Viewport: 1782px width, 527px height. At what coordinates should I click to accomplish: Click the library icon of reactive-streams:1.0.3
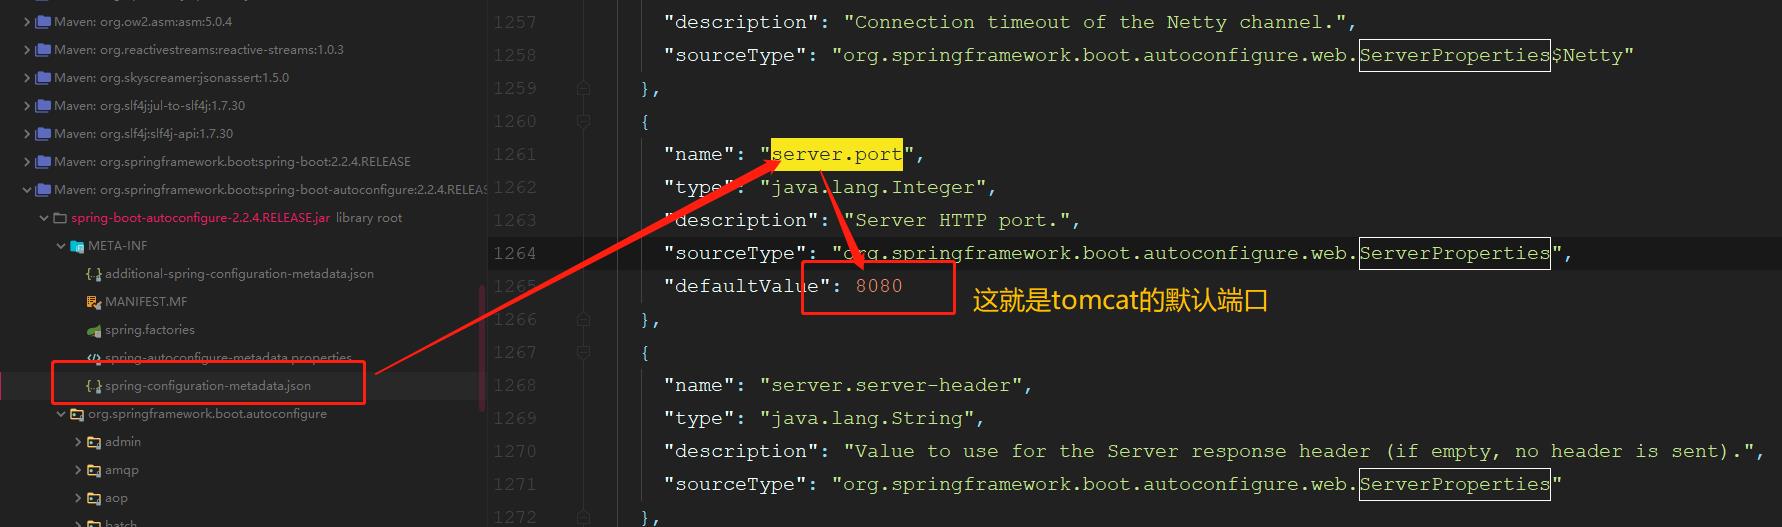(43, 49)
